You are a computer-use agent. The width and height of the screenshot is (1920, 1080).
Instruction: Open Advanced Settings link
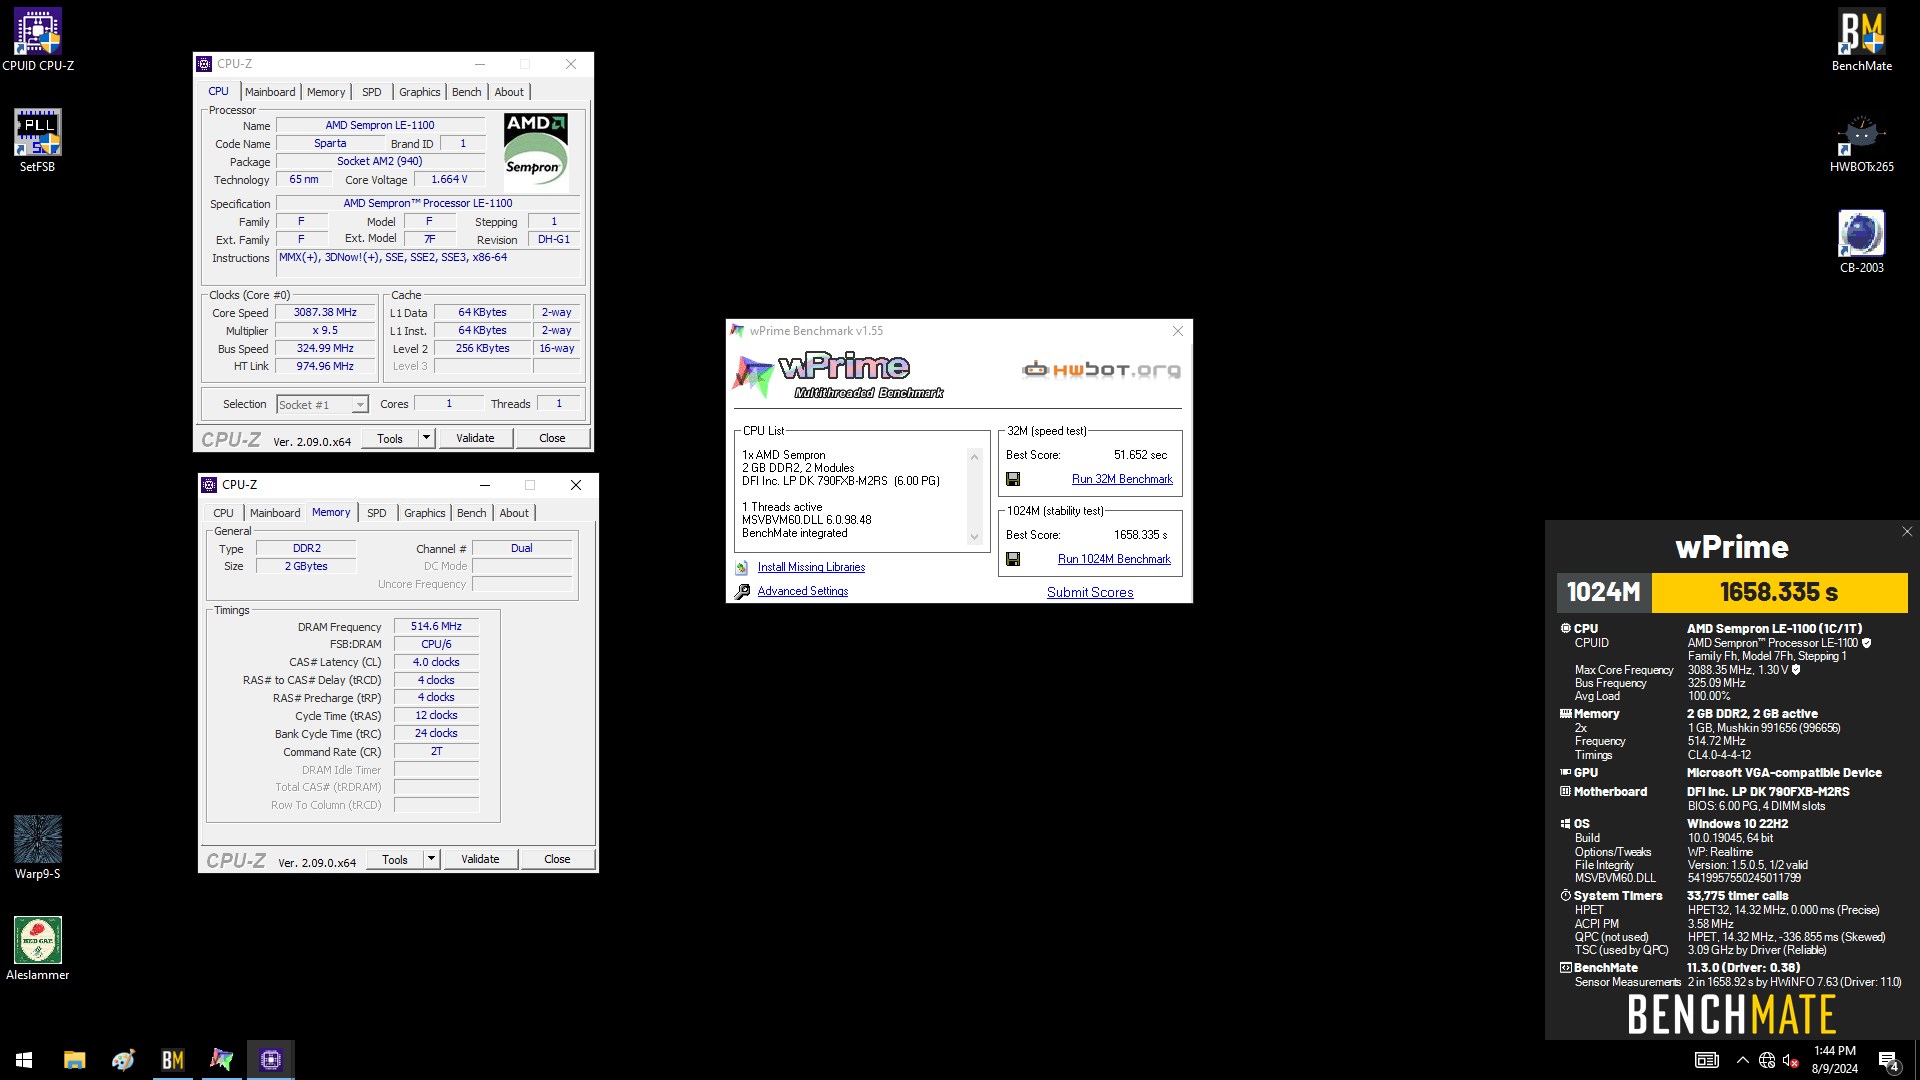tap(803, 591)
